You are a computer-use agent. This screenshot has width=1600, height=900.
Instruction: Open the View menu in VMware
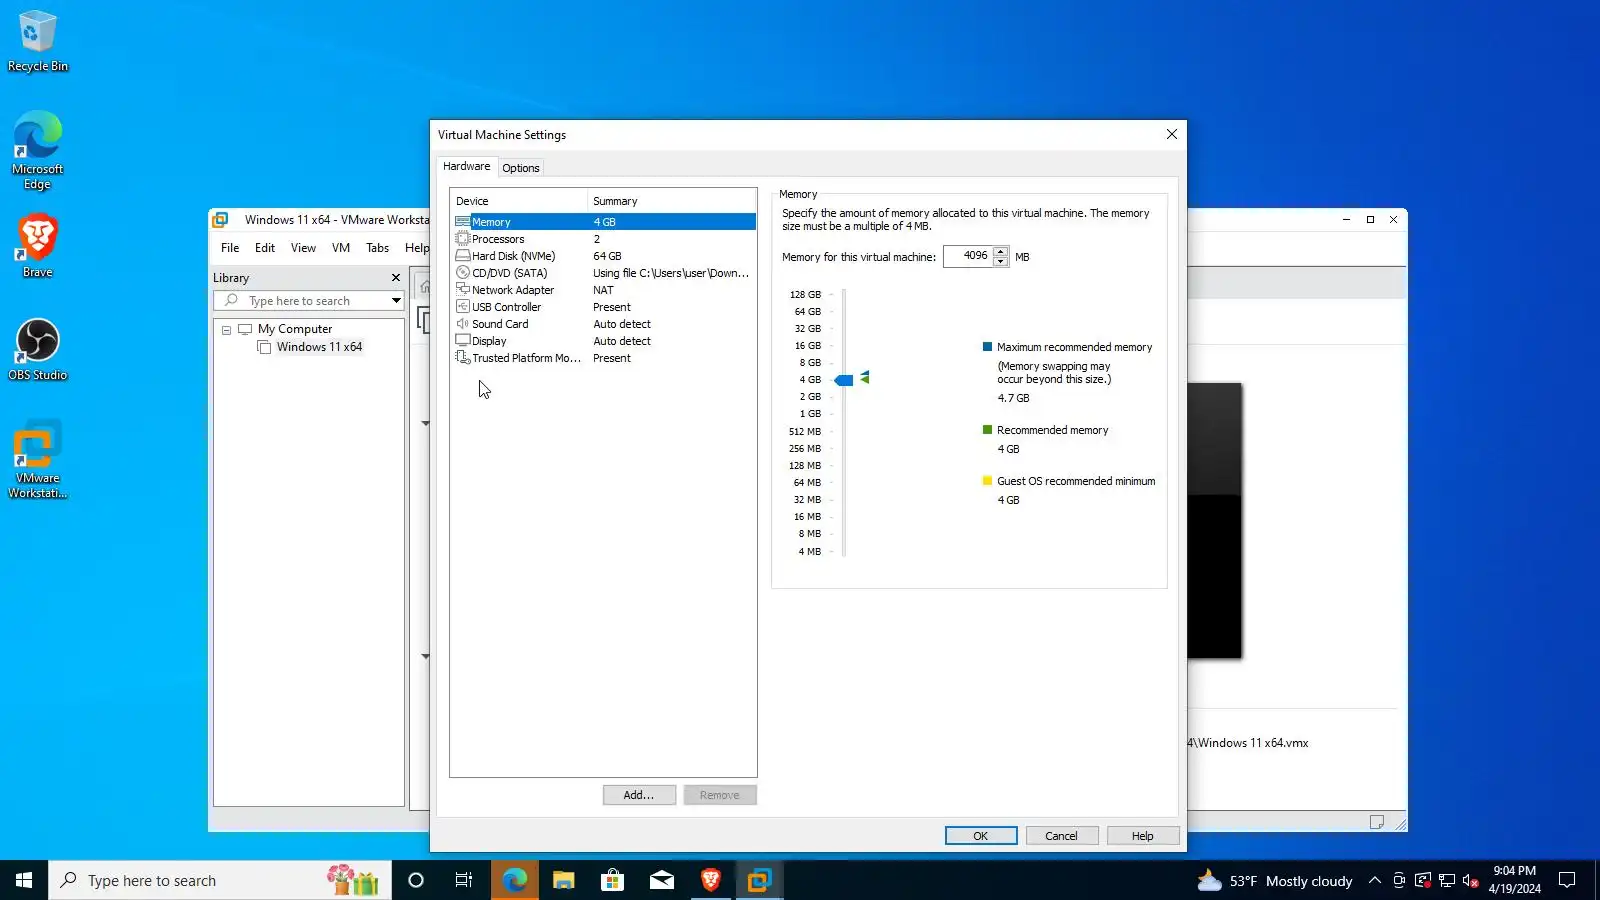click(303, 248)
